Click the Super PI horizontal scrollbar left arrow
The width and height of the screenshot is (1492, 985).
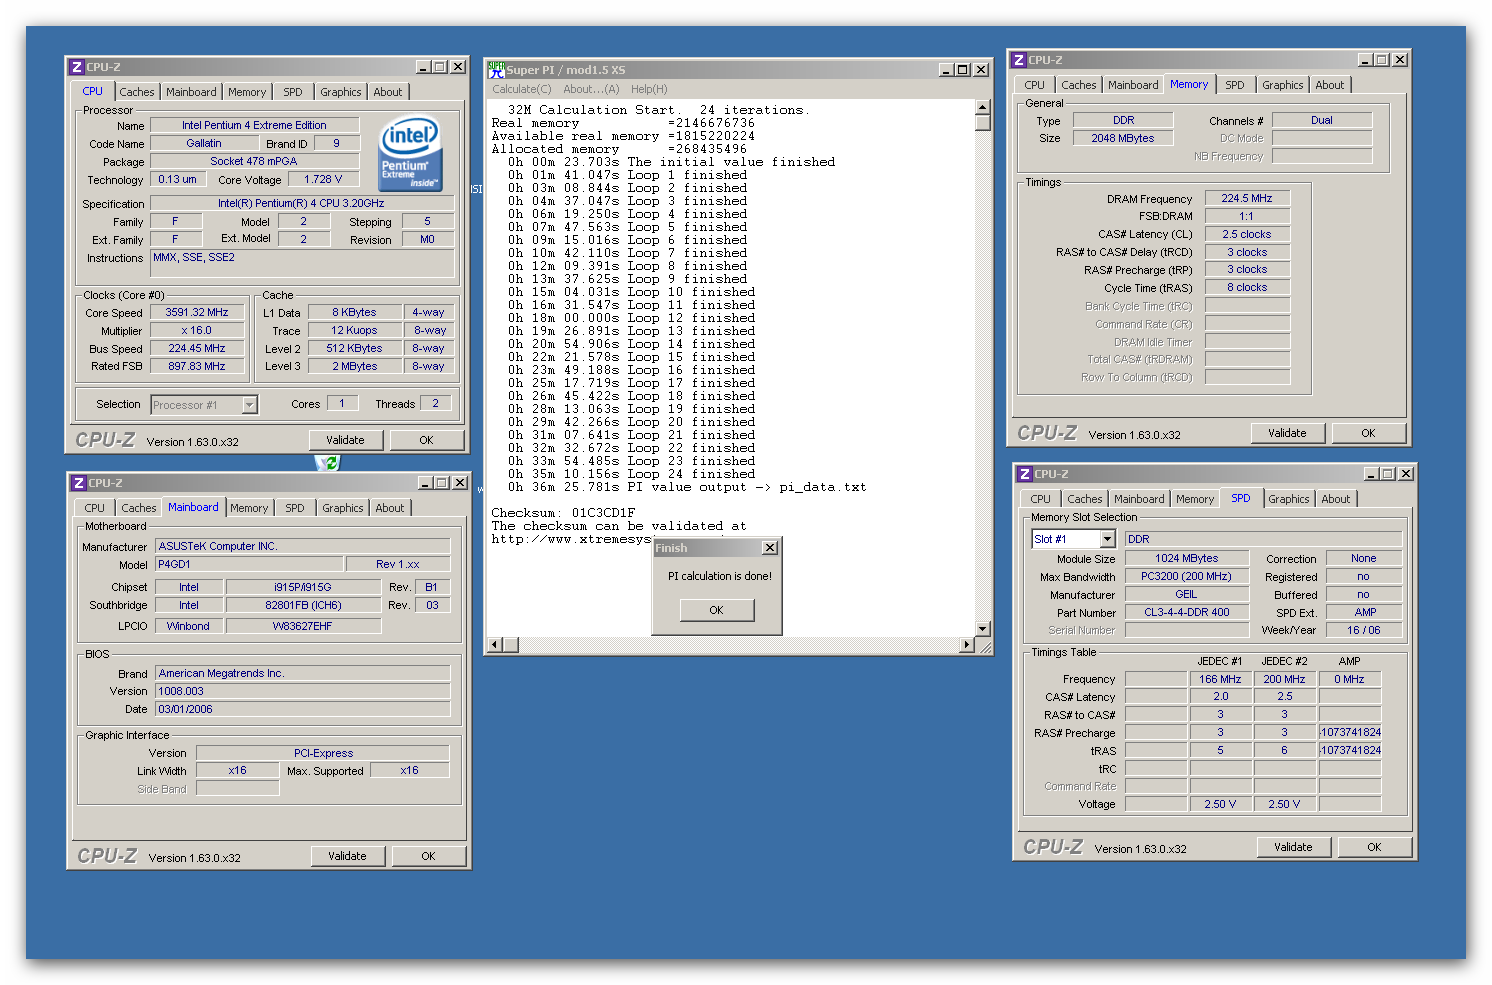[x=494, y=645]
